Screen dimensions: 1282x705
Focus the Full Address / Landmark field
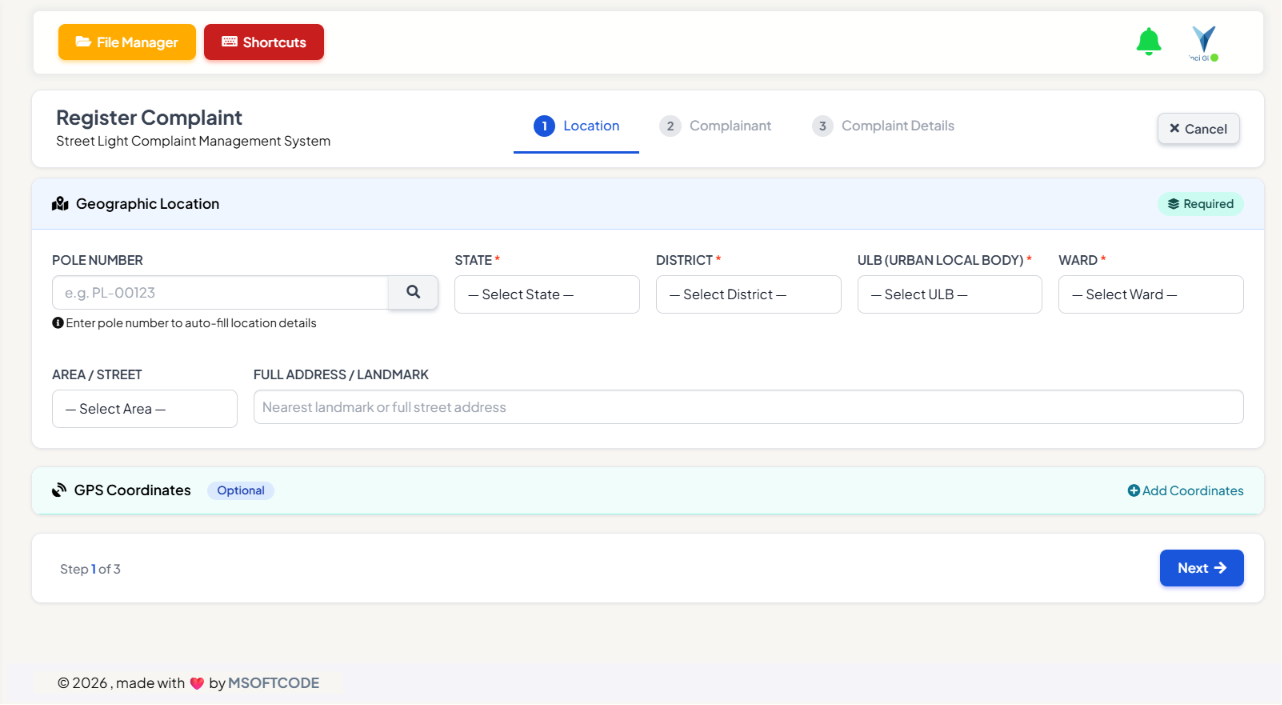[x=749, y=407]
